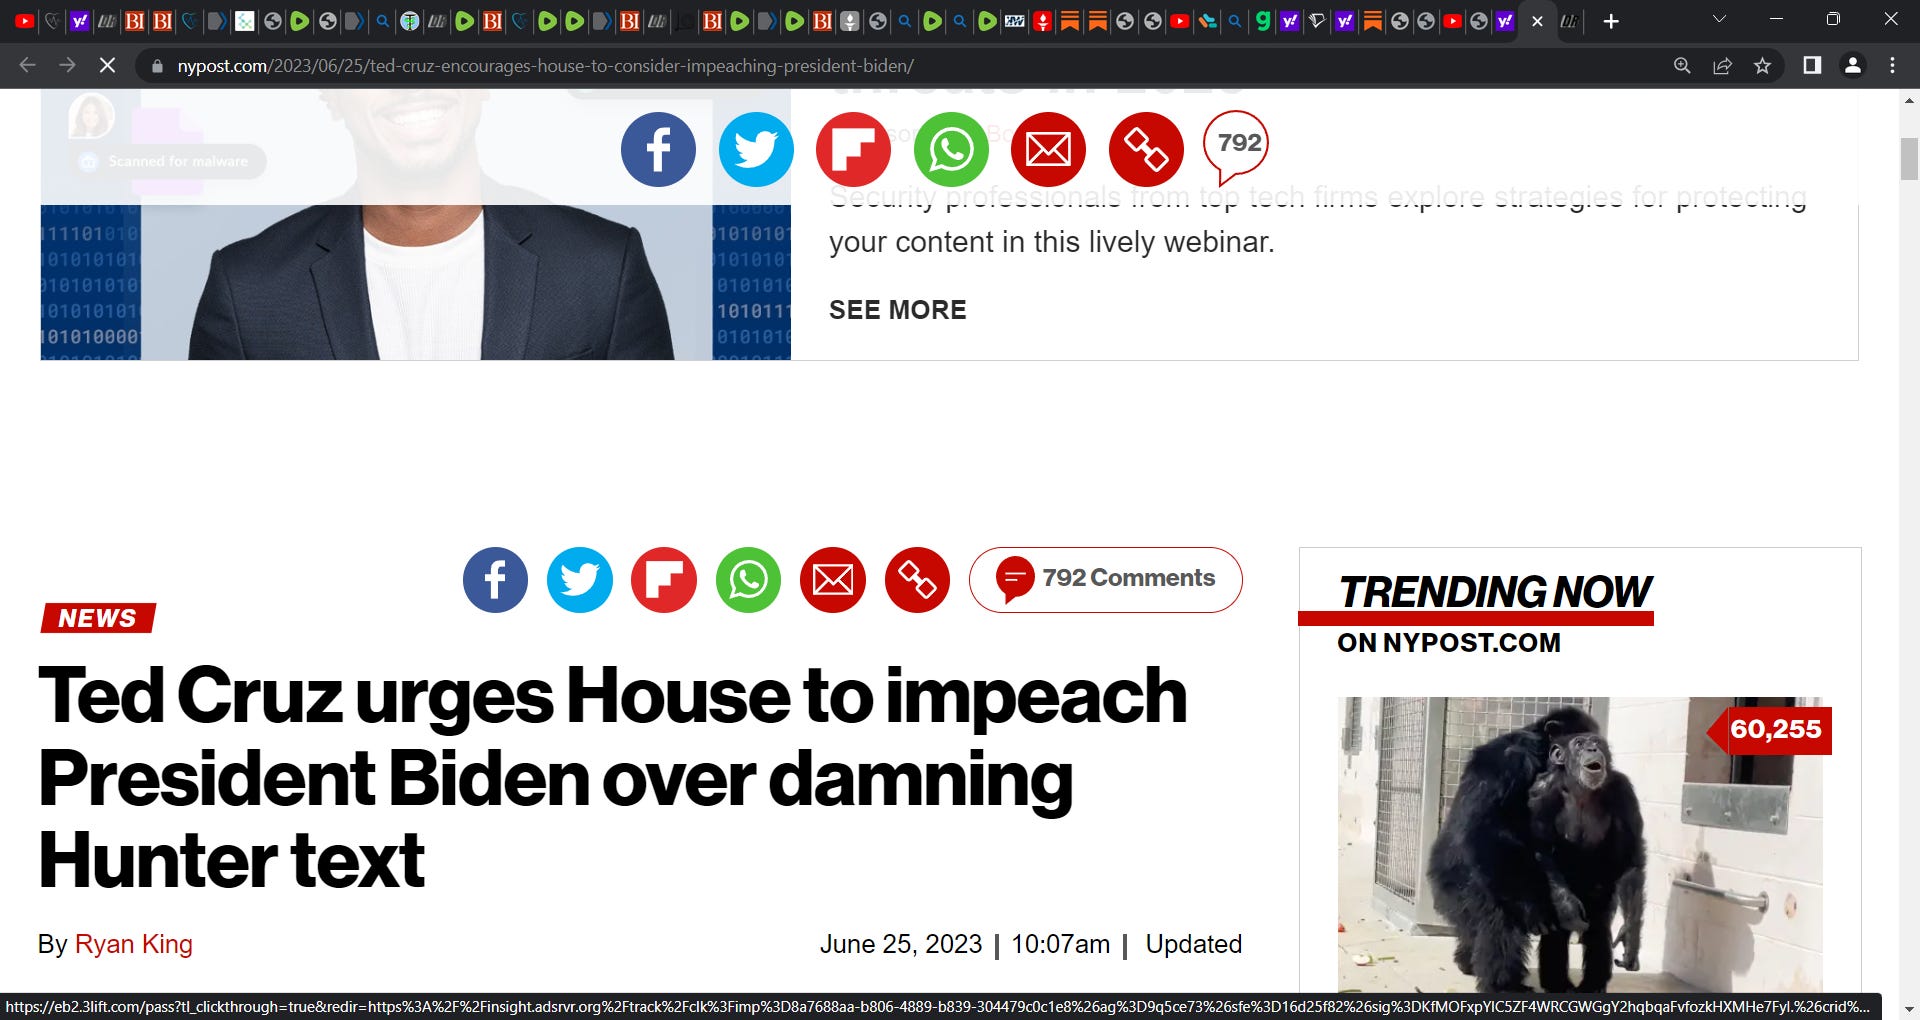Image resolution: width=1920 pixels, height=1020 pixels.
Task: Toggle browser side panel icon
Action: tap(1812, 66)
